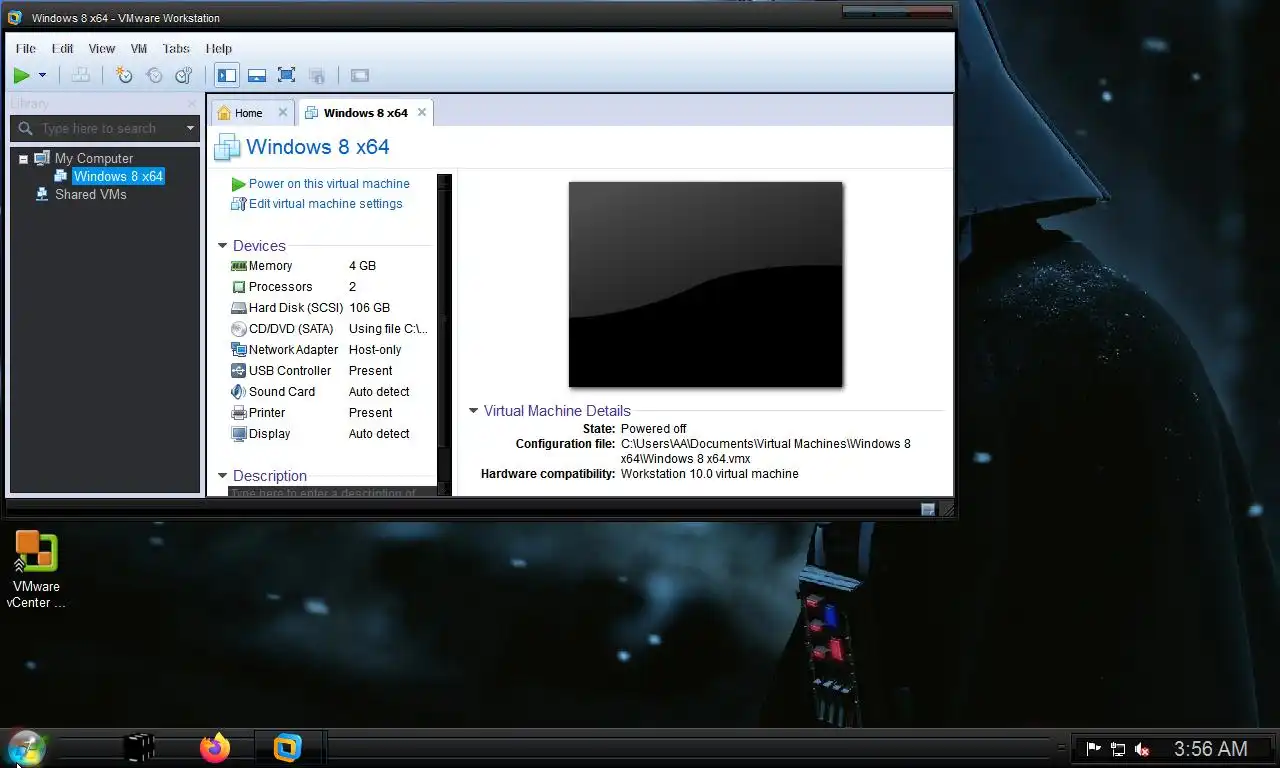1280x768 pixels.
Task: Open the Edit menu
Action: point(63,48)
